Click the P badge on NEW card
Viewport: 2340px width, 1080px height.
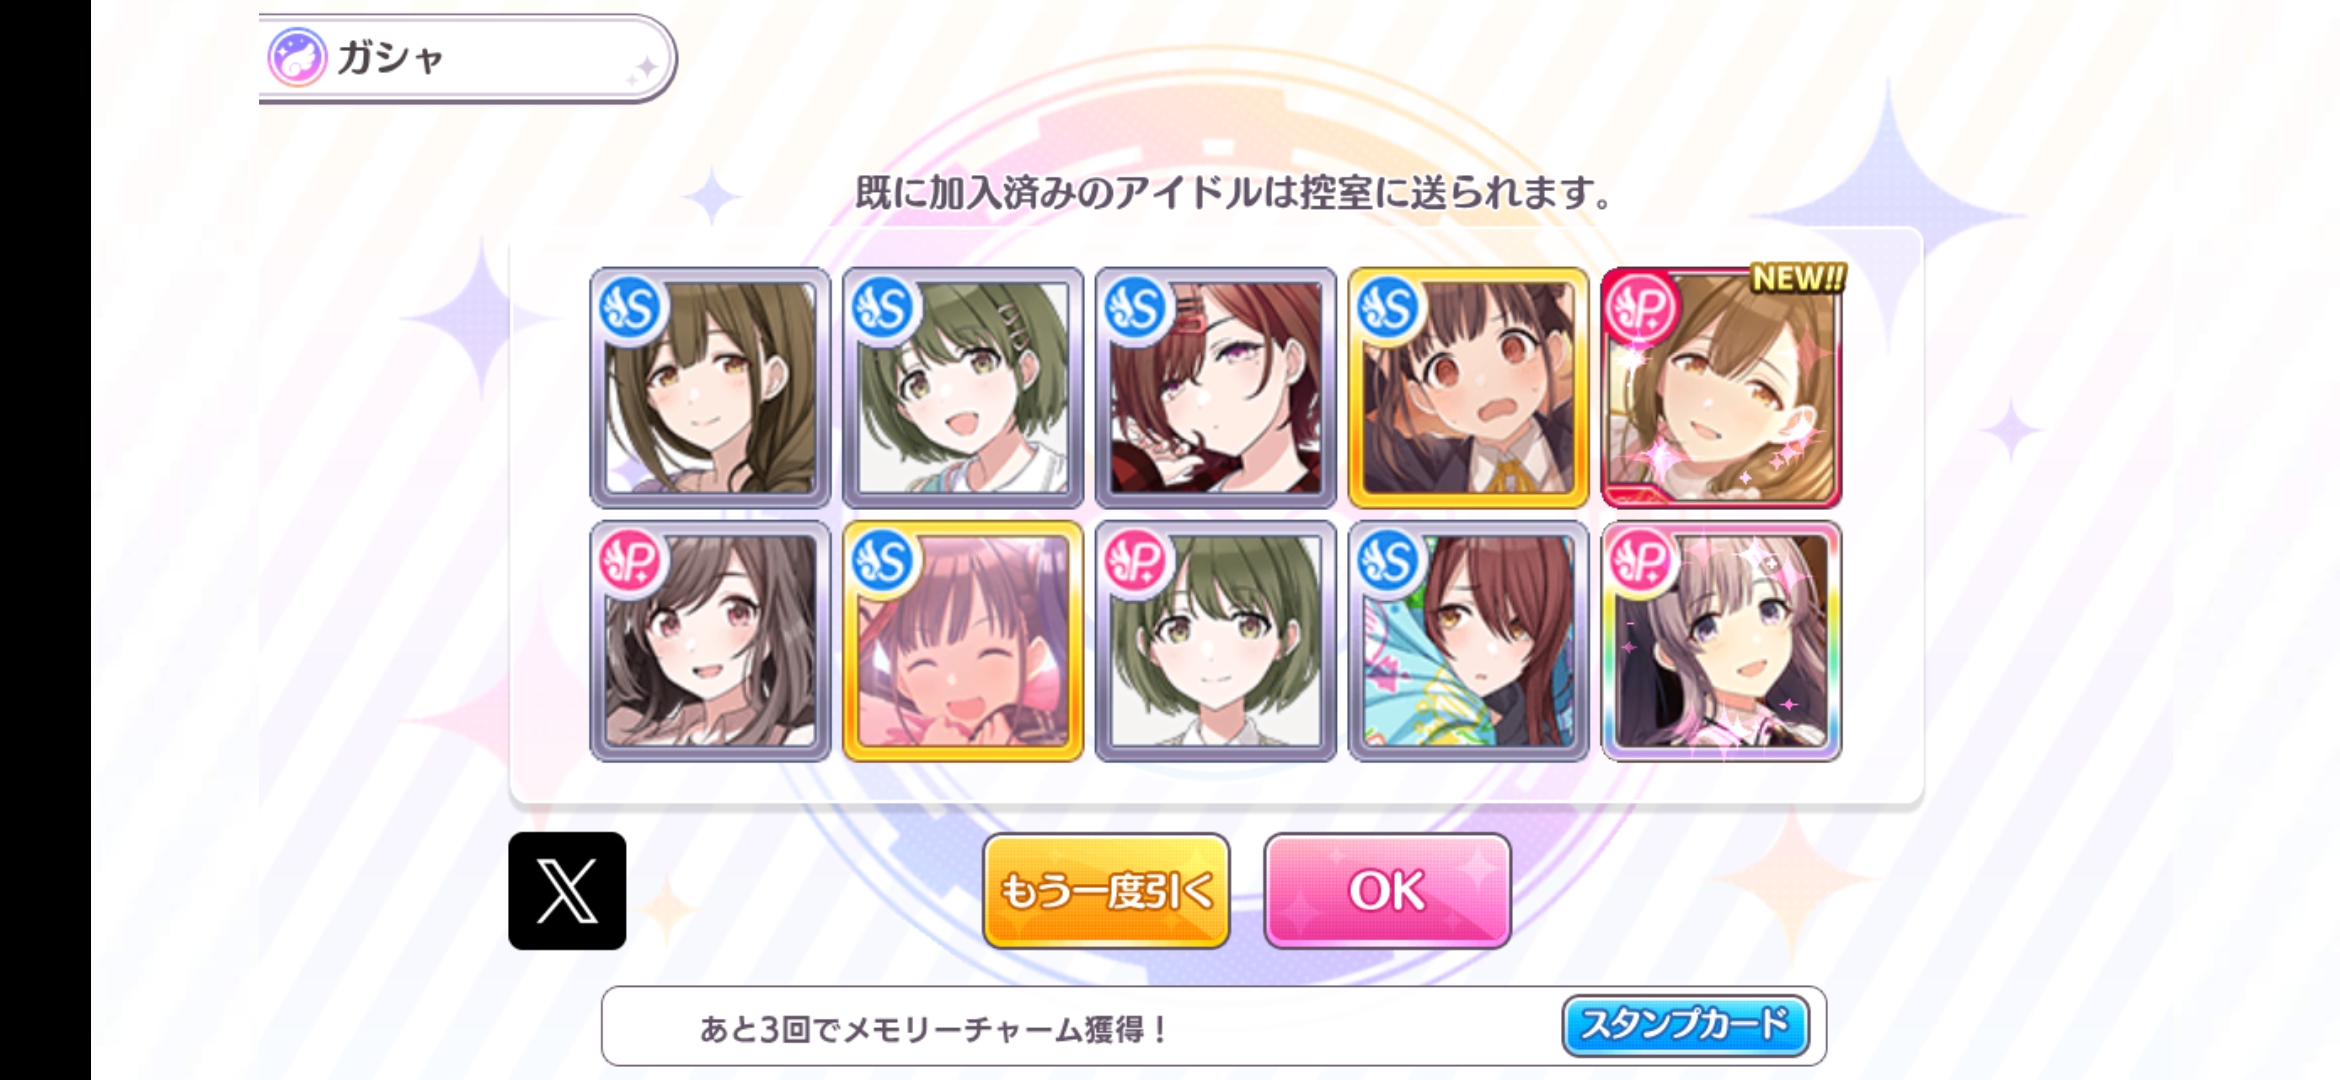tap(1642, 308)
